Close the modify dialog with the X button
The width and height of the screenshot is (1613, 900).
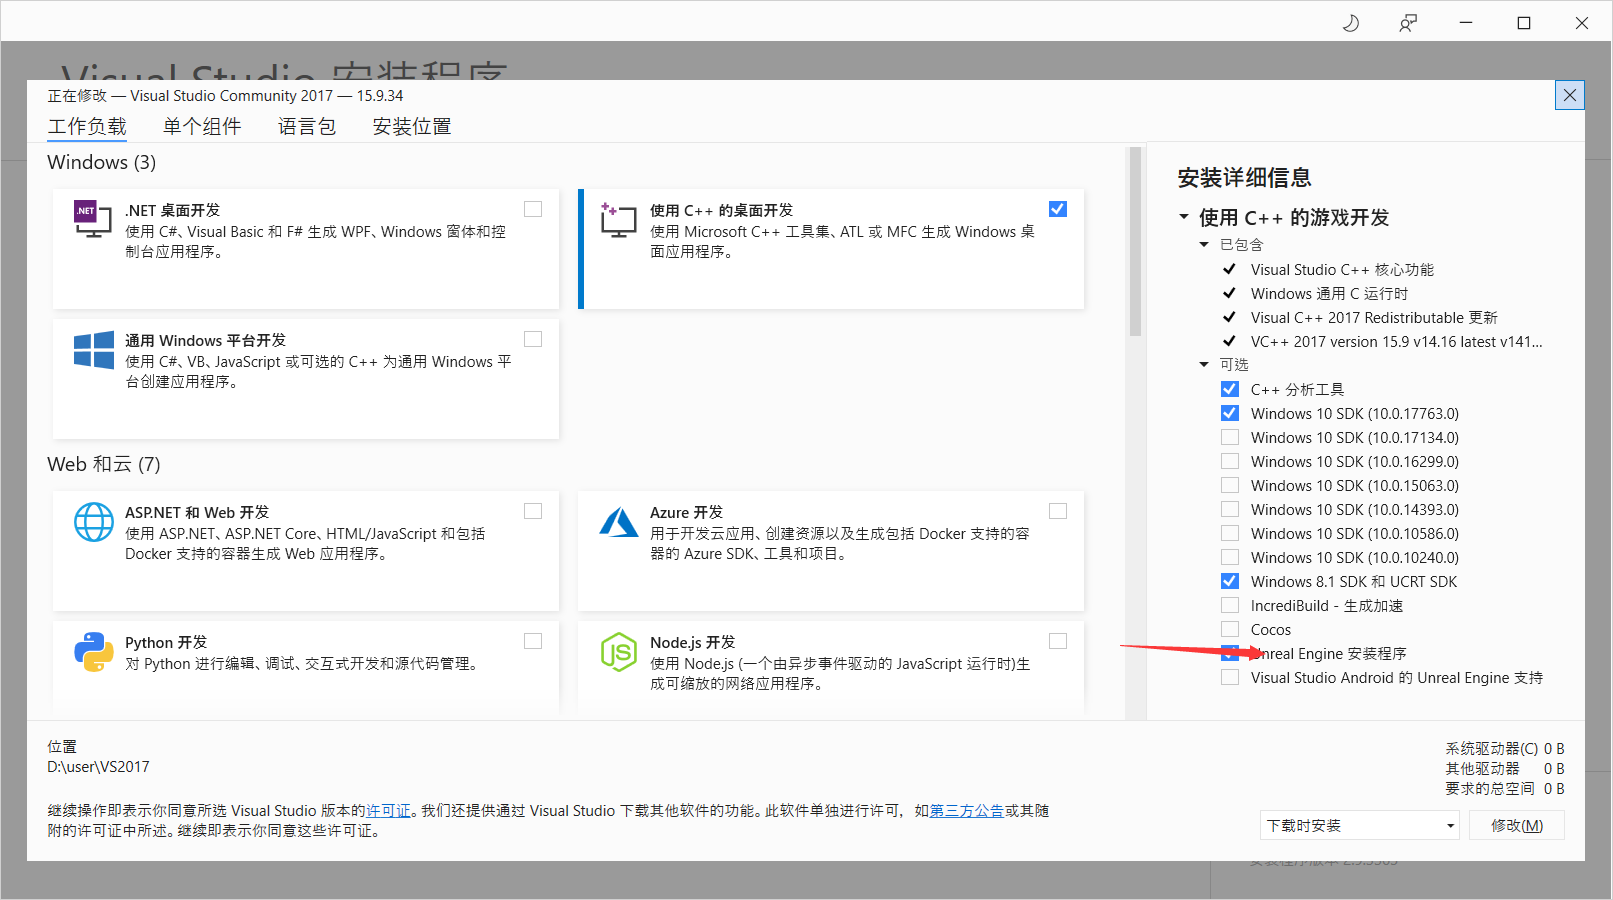1570,95
